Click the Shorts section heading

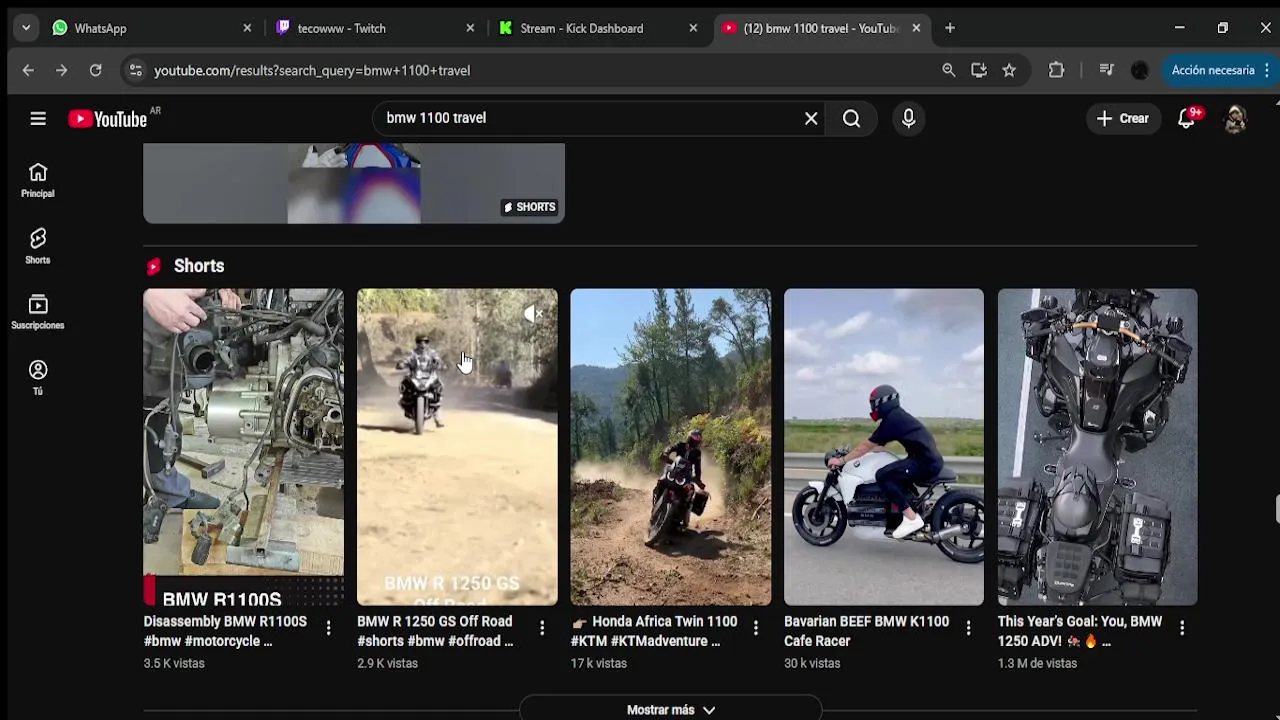click(199, 266)
